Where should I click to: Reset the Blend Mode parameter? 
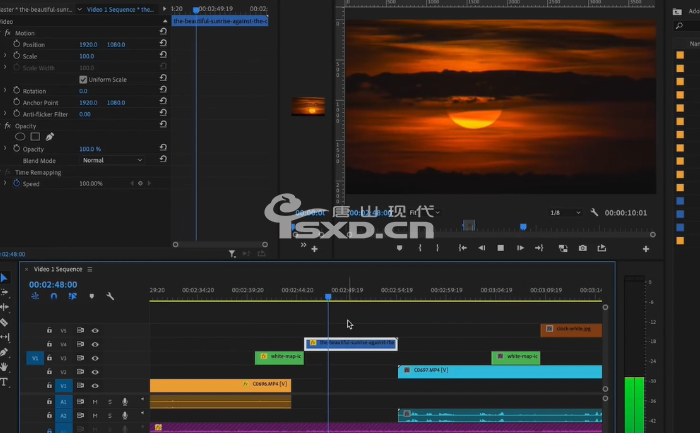point(163,160)
